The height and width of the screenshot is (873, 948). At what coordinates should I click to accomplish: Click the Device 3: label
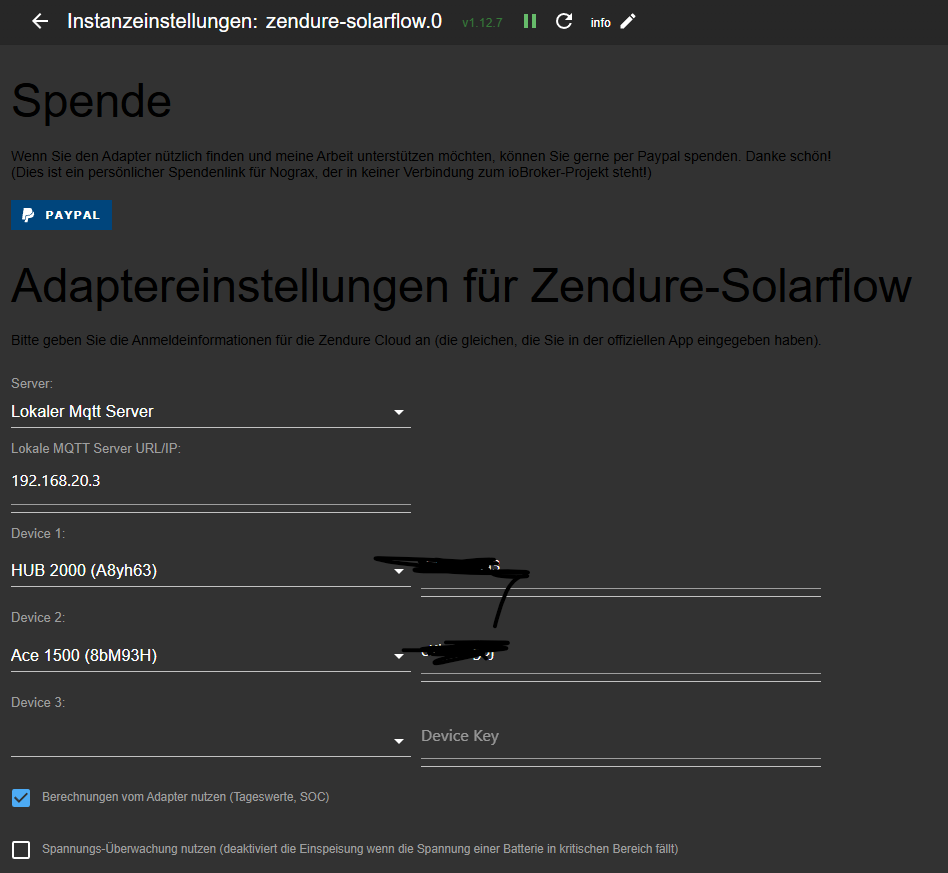tap(38, 703)
